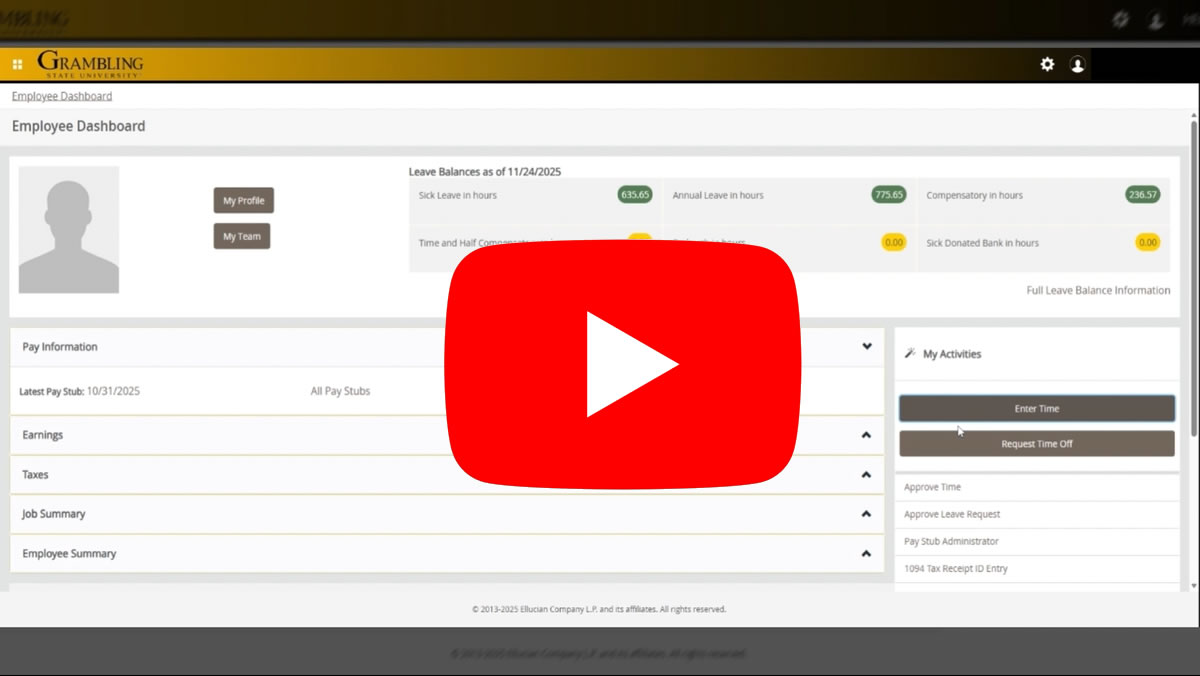Open Full Leave Balance Information link

click(1097, 290)
